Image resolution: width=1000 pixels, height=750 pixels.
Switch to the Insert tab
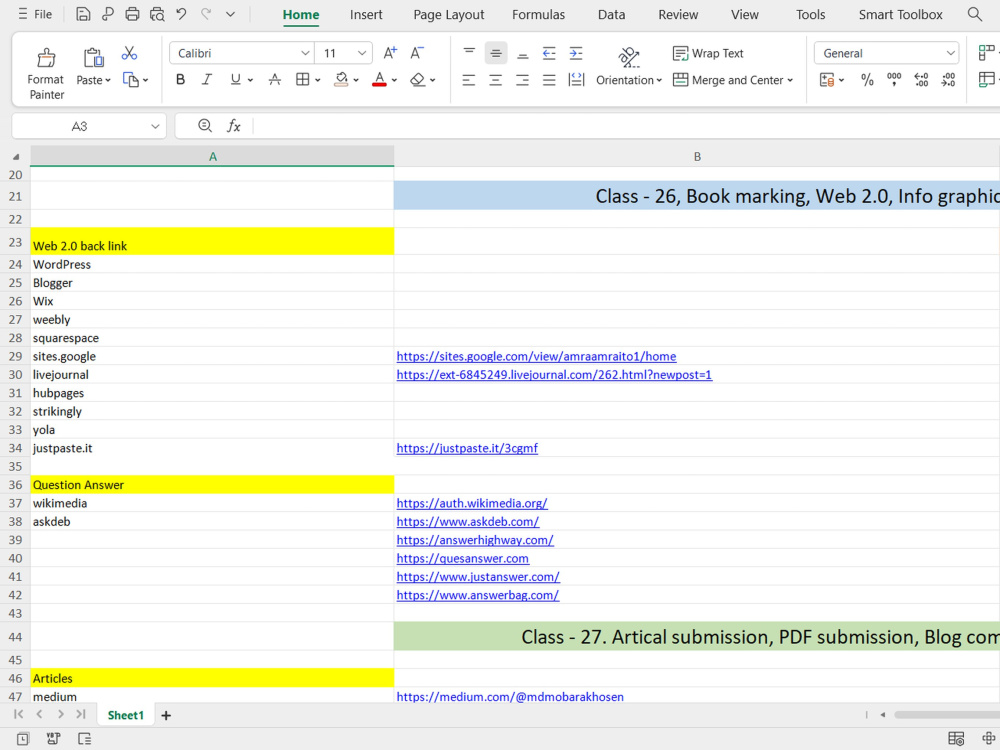click(x=366, y=15)
